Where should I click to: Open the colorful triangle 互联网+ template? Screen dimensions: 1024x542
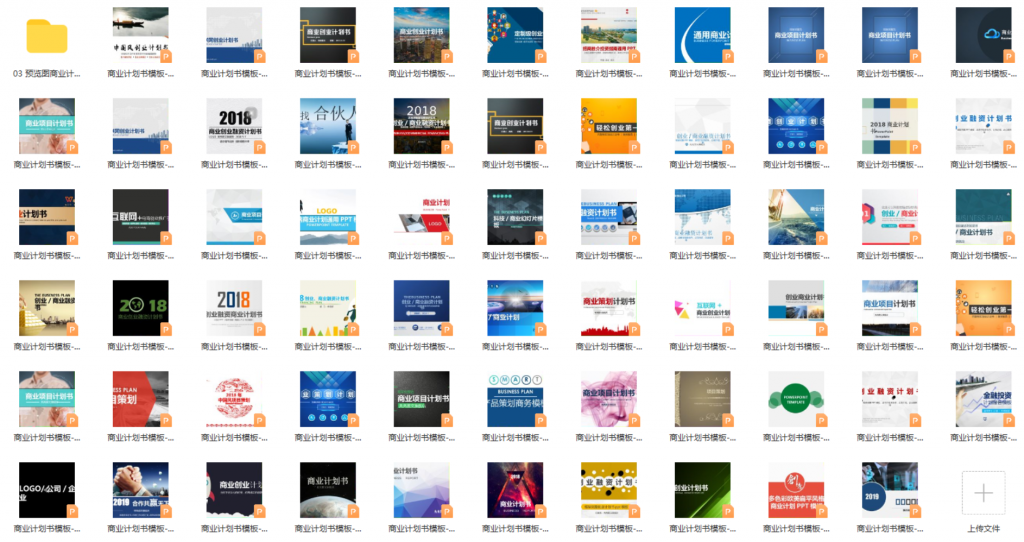[x=702, y=308]
